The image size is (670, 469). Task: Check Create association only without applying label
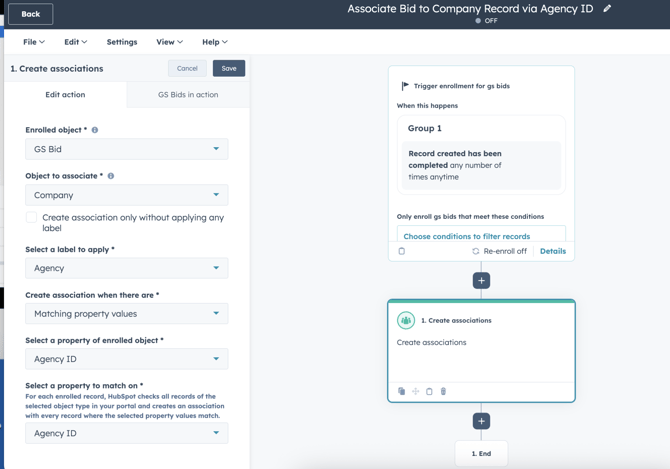[31, 217]
